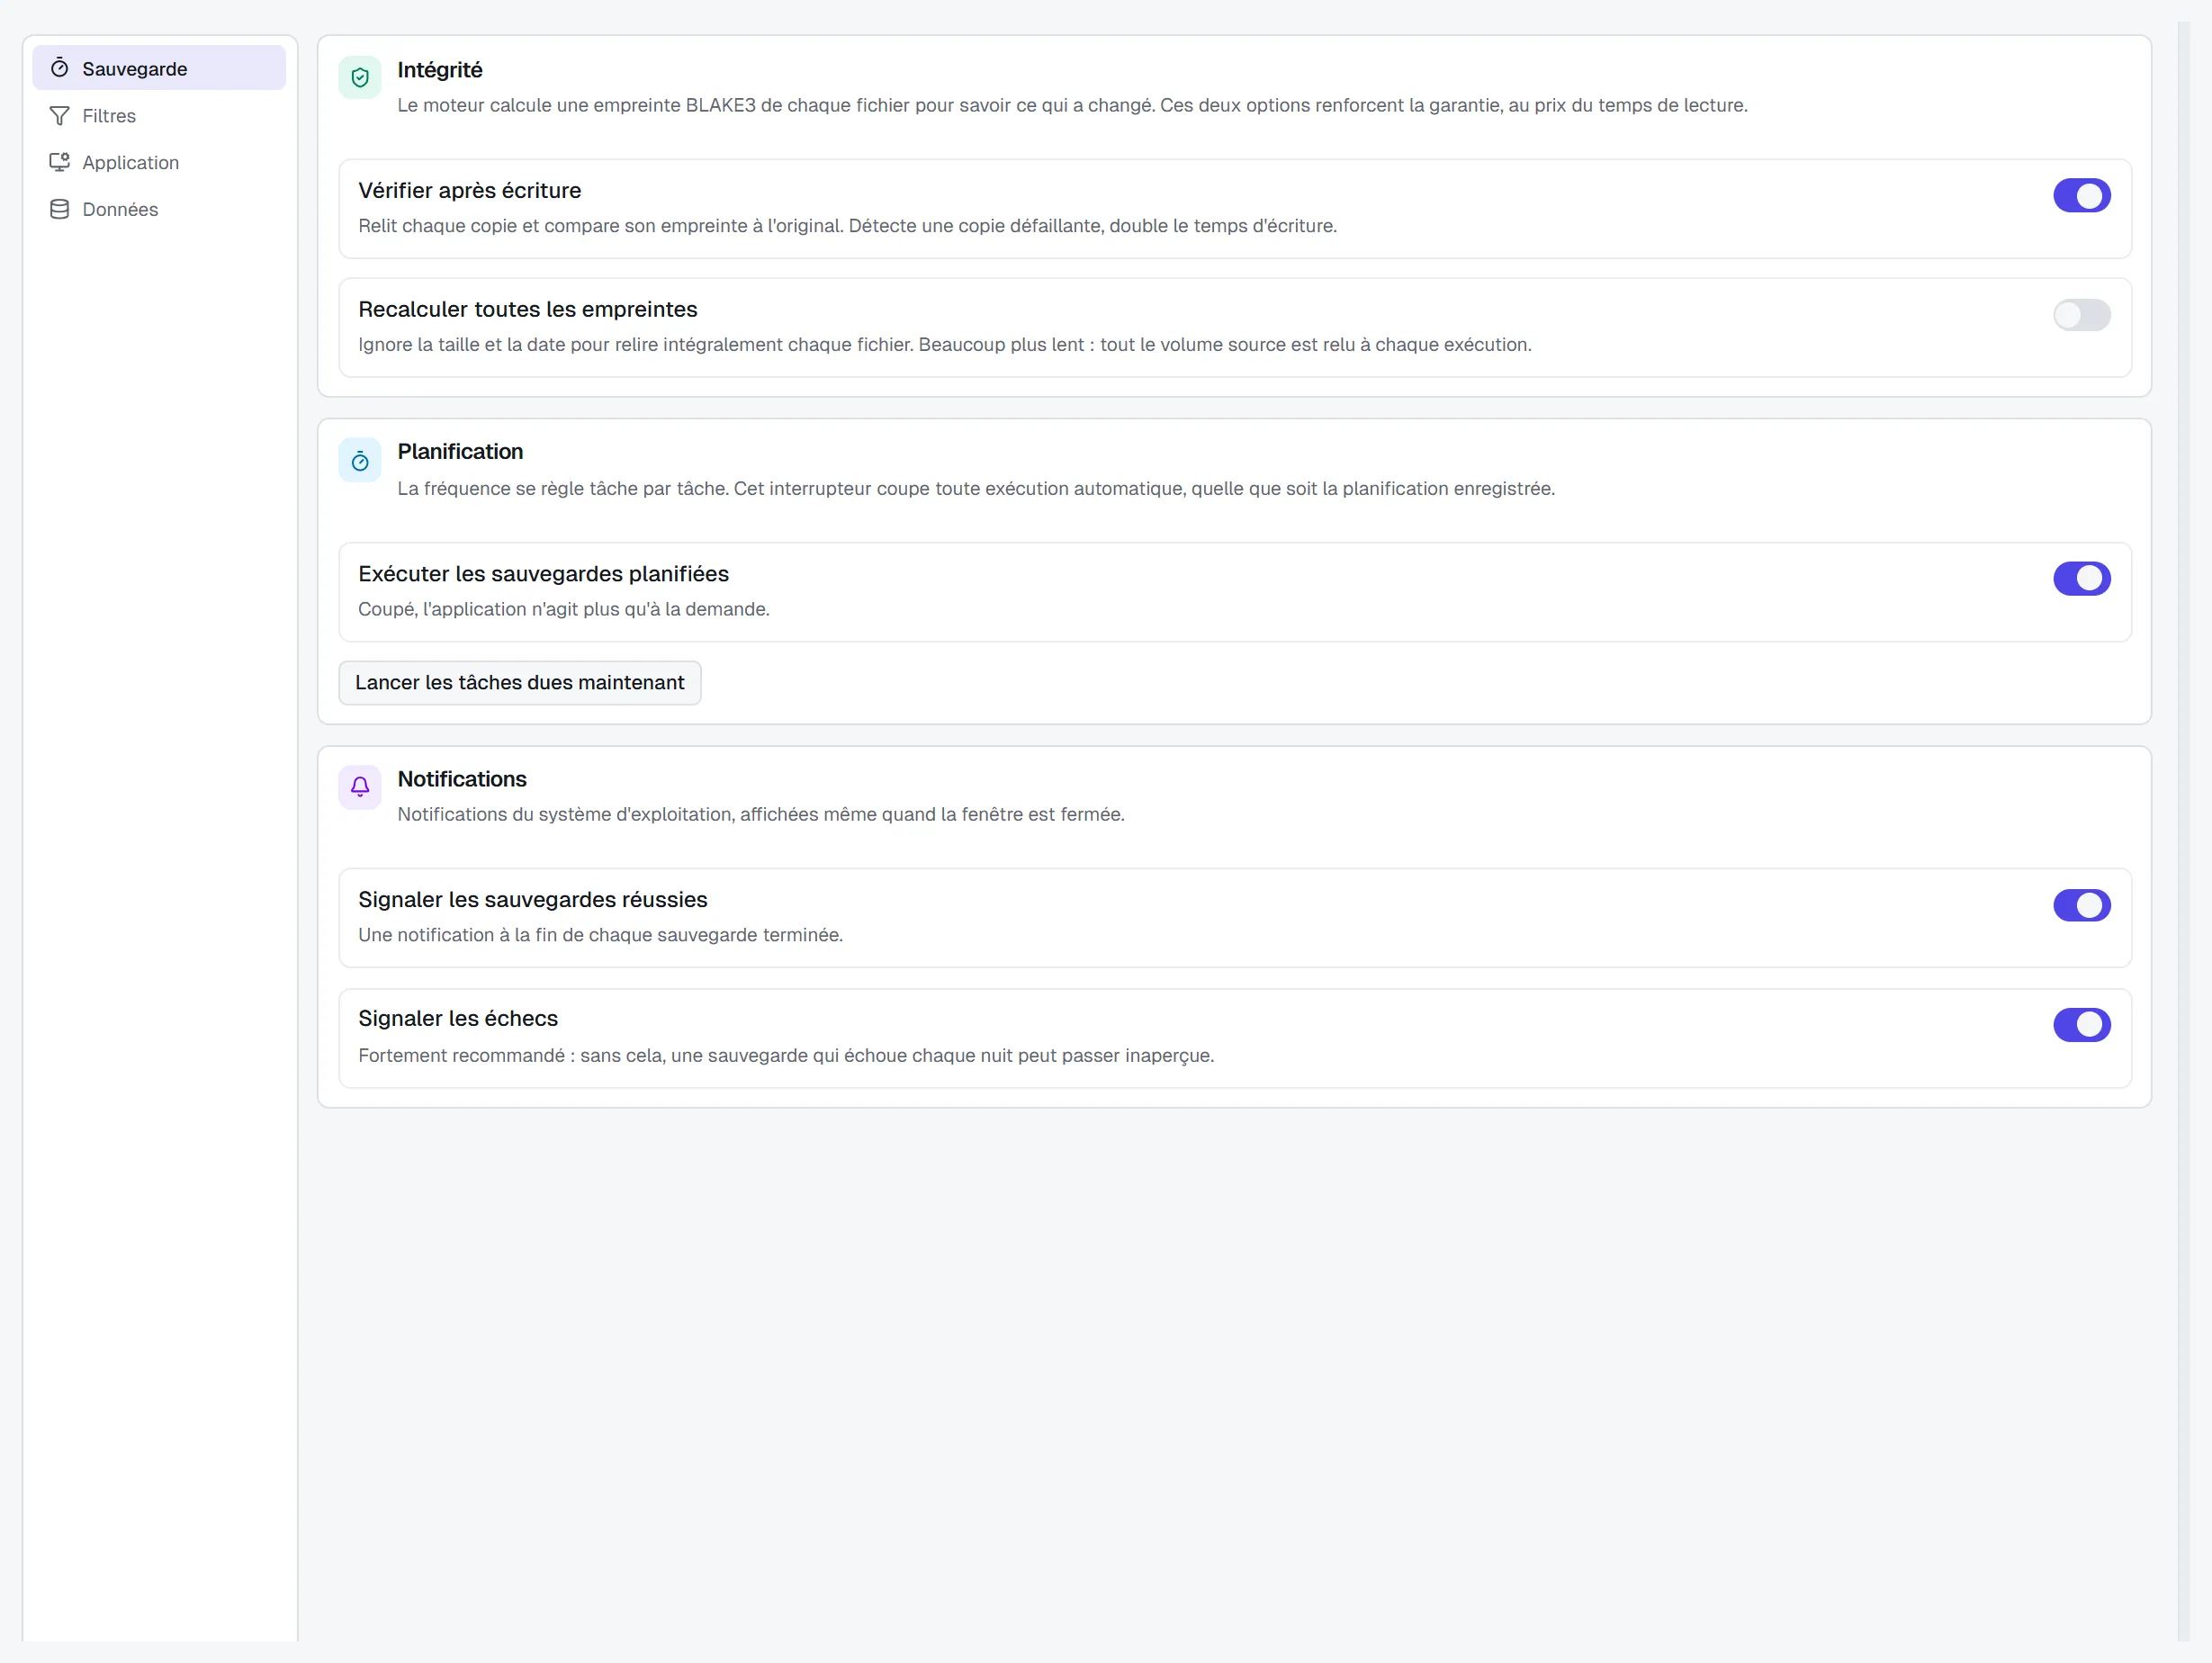Click the Intégrité section heading
The width and height of the screenshot is (2212, 1663).
(440, 70)
